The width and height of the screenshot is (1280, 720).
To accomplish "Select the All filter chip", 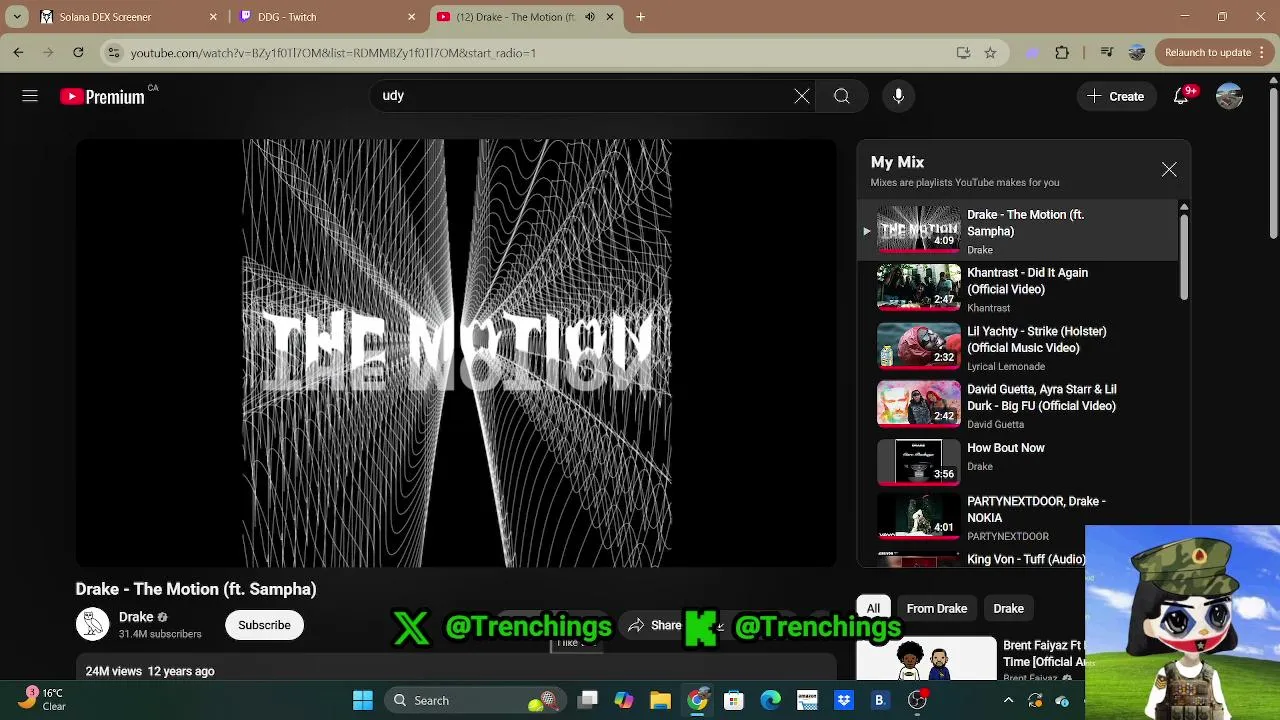I will [x=873, y=608].
